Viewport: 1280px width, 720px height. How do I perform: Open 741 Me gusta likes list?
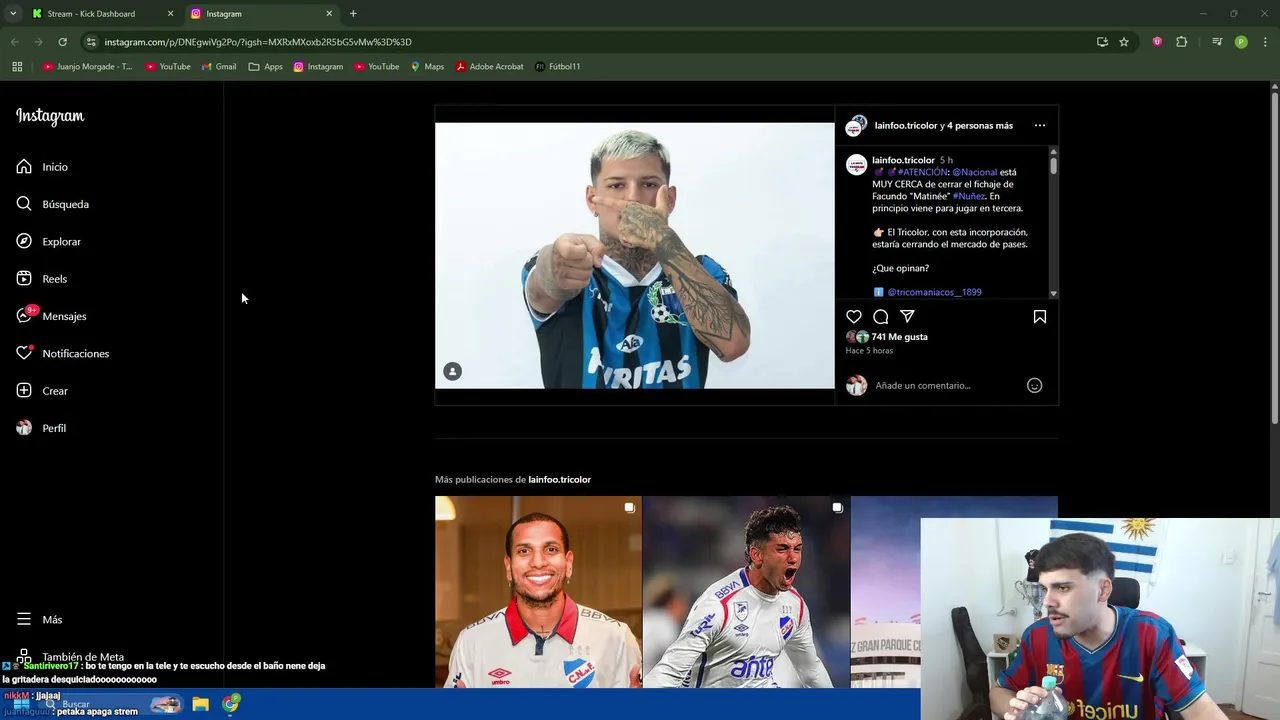900,337
